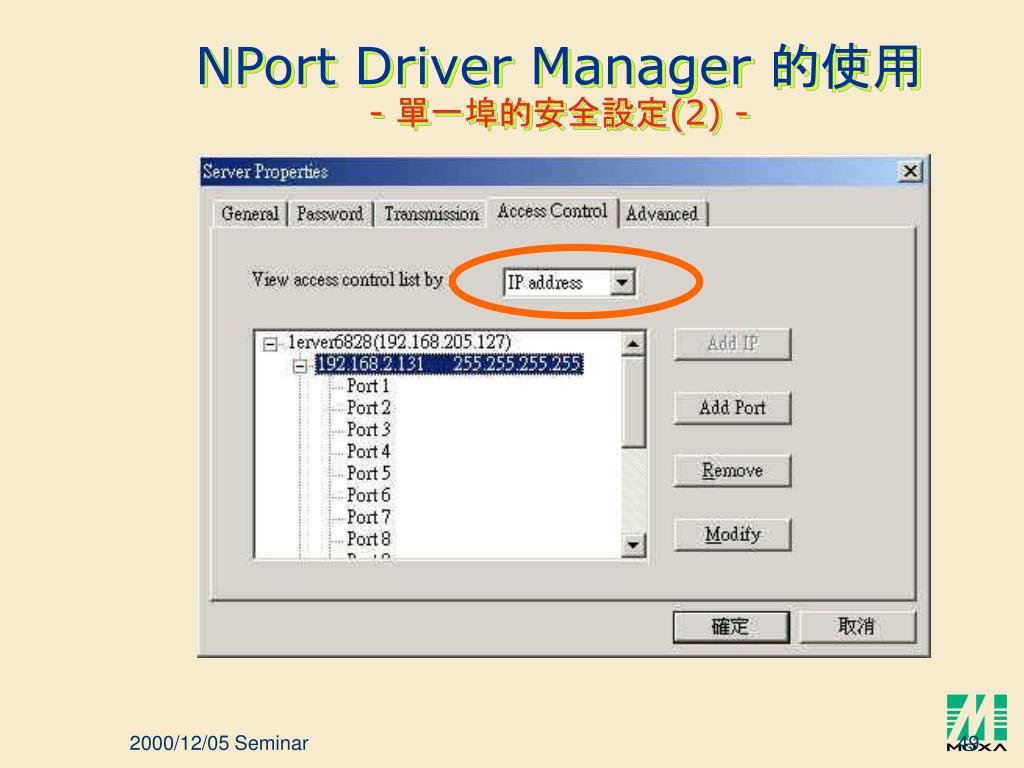Select the 192.168.2.131 255.255.255.255 entry
Viewport: 1024px width, 768px height.
pos(449,364)
